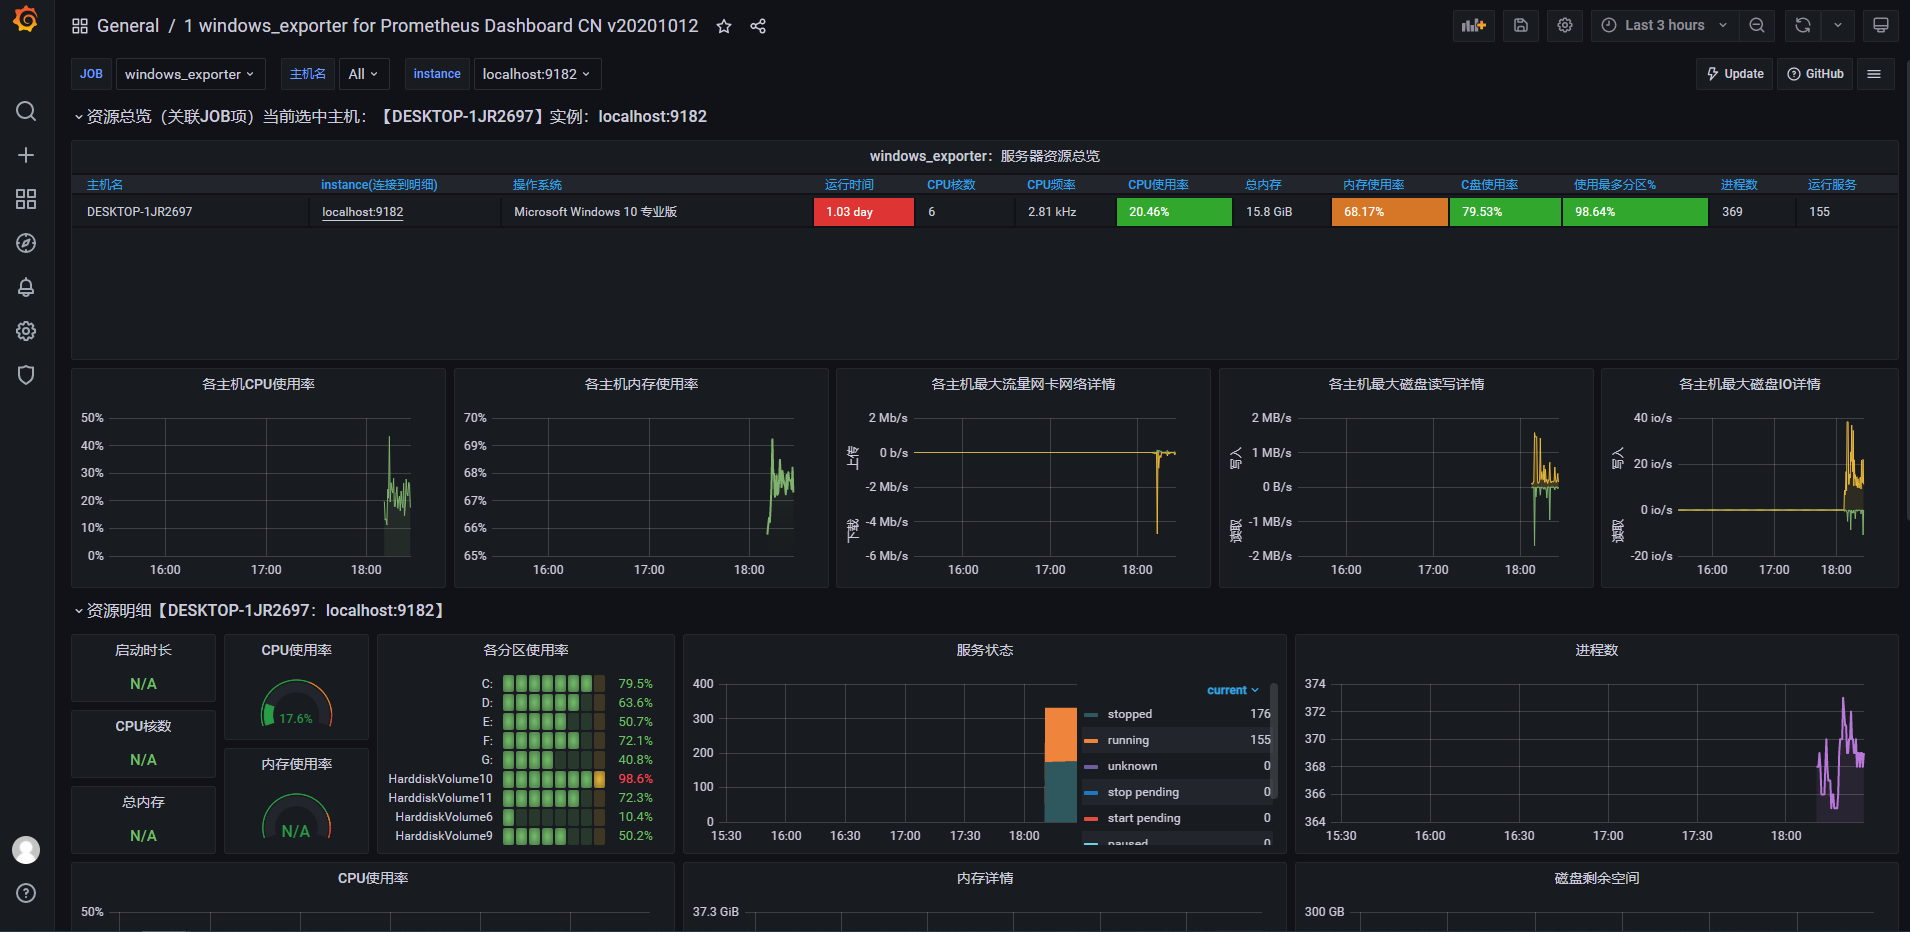Toggle the stopped series in 服务状态 legend

(1128, 713)
